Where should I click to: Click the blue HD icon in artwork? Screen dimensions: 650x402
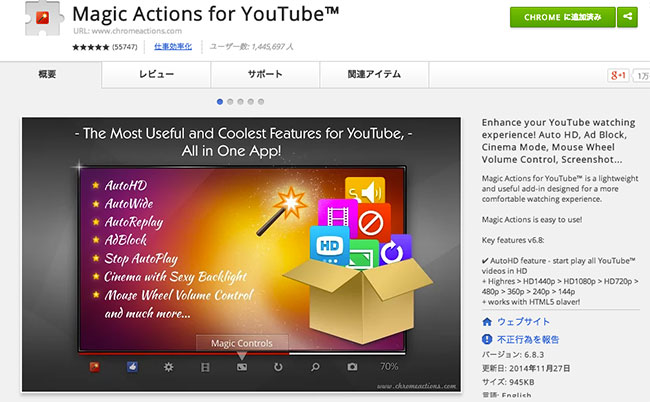pos(330,245)
